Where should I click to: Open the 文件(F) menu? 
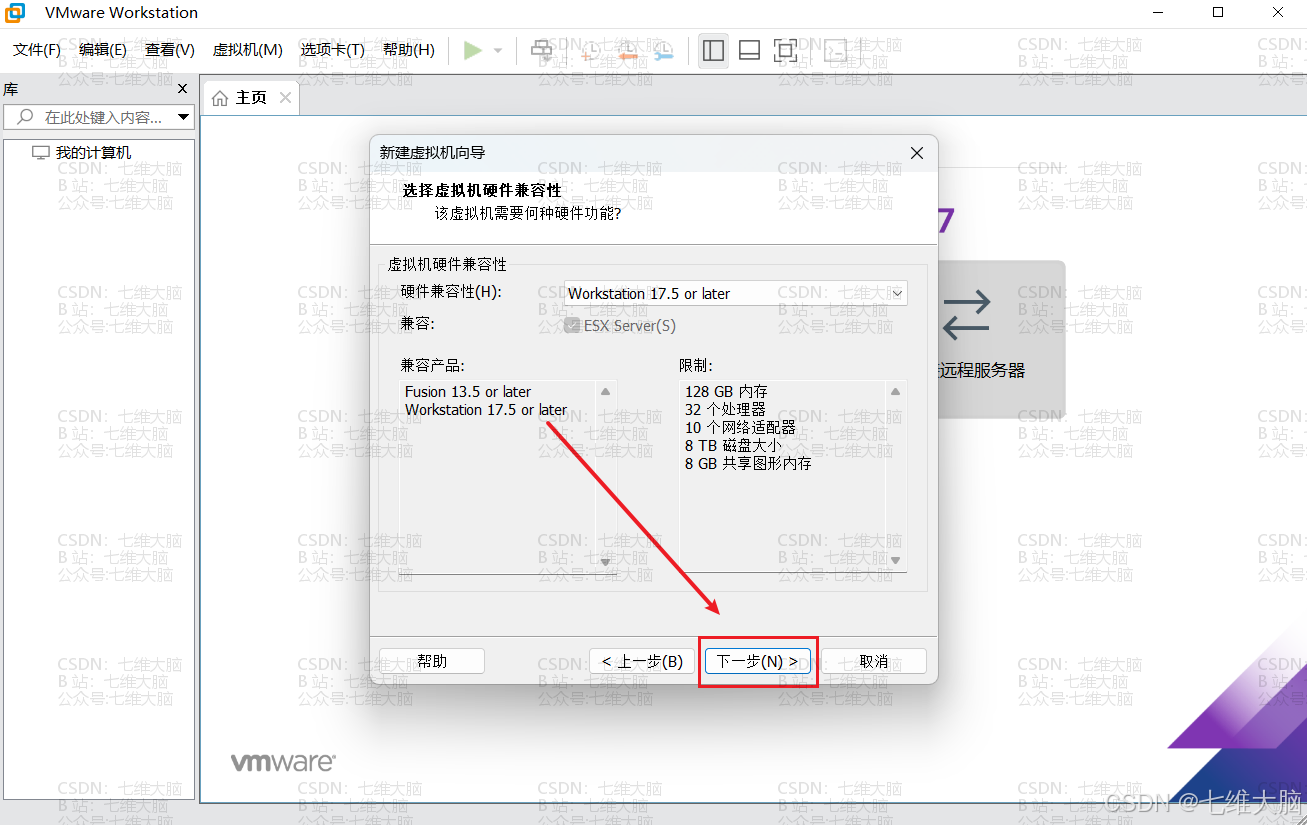pos(37,50)
